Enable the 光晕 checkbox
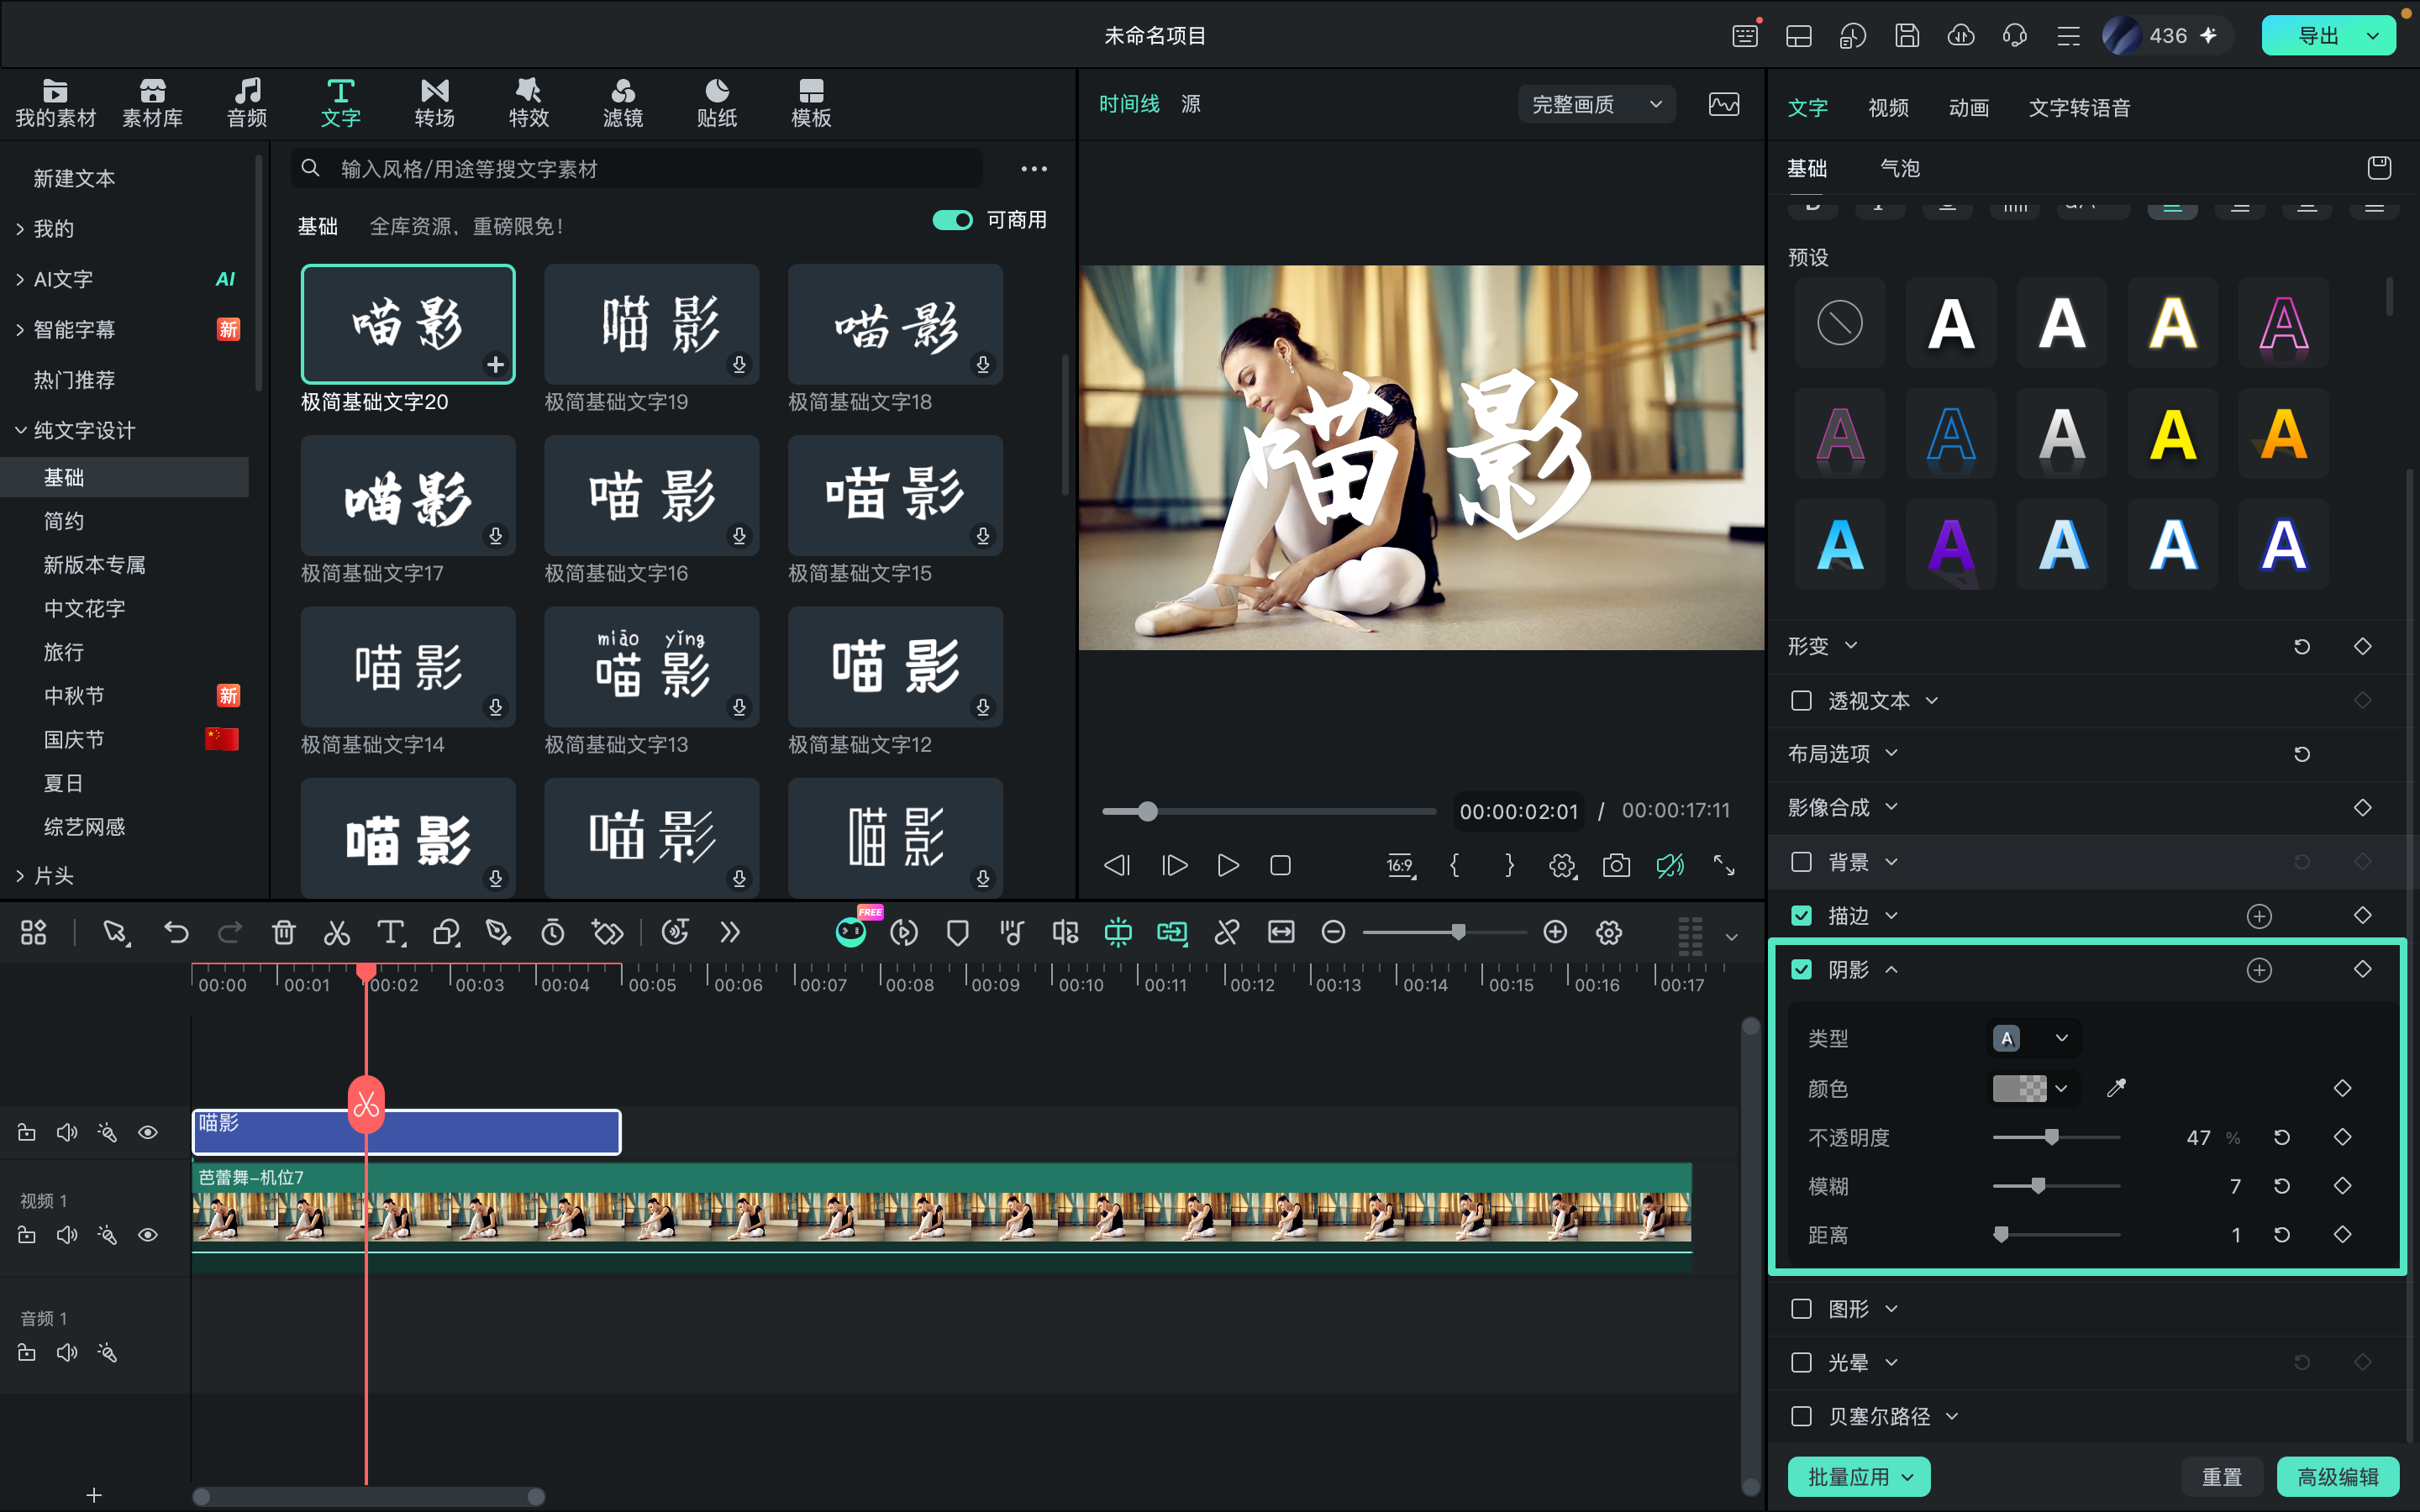 coord(1801,1362)
